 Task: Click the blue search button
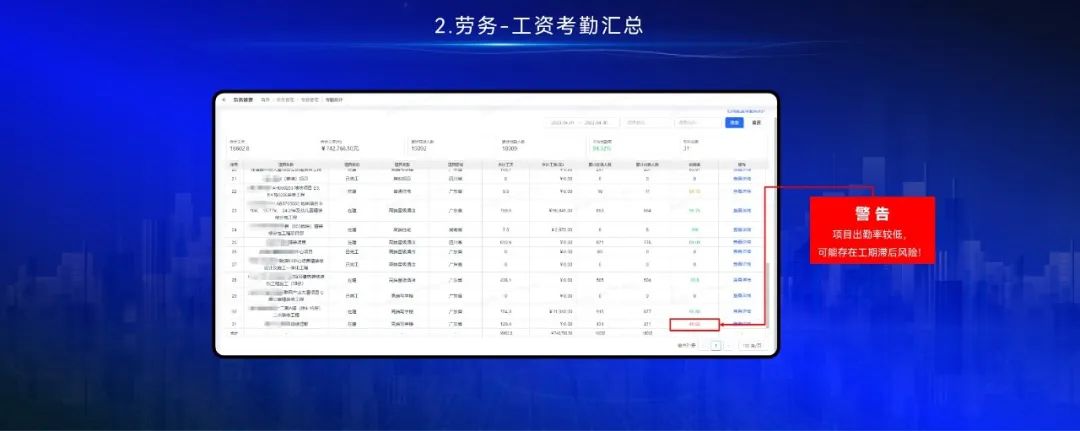734,123
